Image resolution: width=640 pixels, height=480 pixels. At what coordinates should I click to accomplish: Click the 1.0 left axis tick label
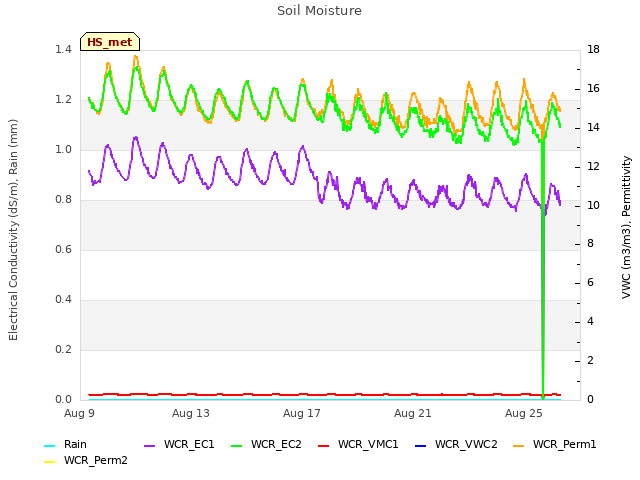point(63,149)
